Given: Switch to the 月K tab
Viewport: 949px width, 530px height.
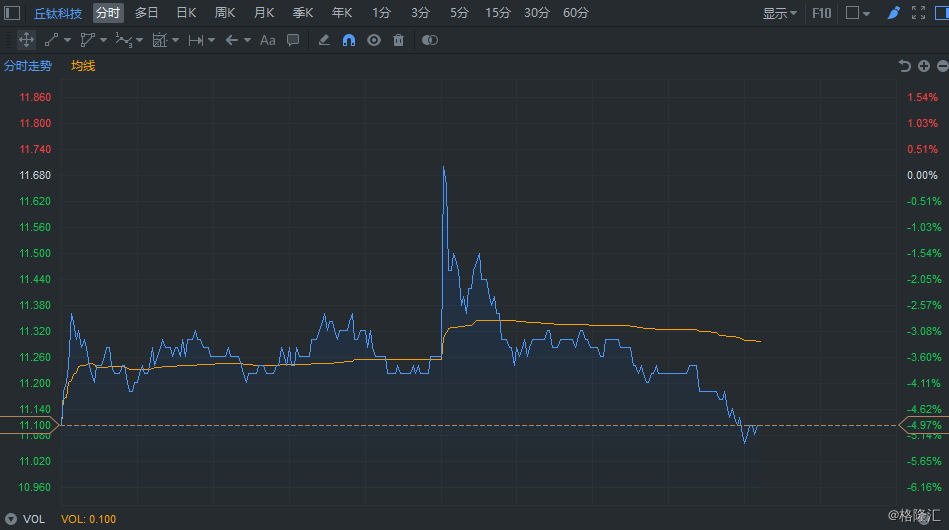Looking at the screenshot, I should pyautogui.click(x=264, y=13).
